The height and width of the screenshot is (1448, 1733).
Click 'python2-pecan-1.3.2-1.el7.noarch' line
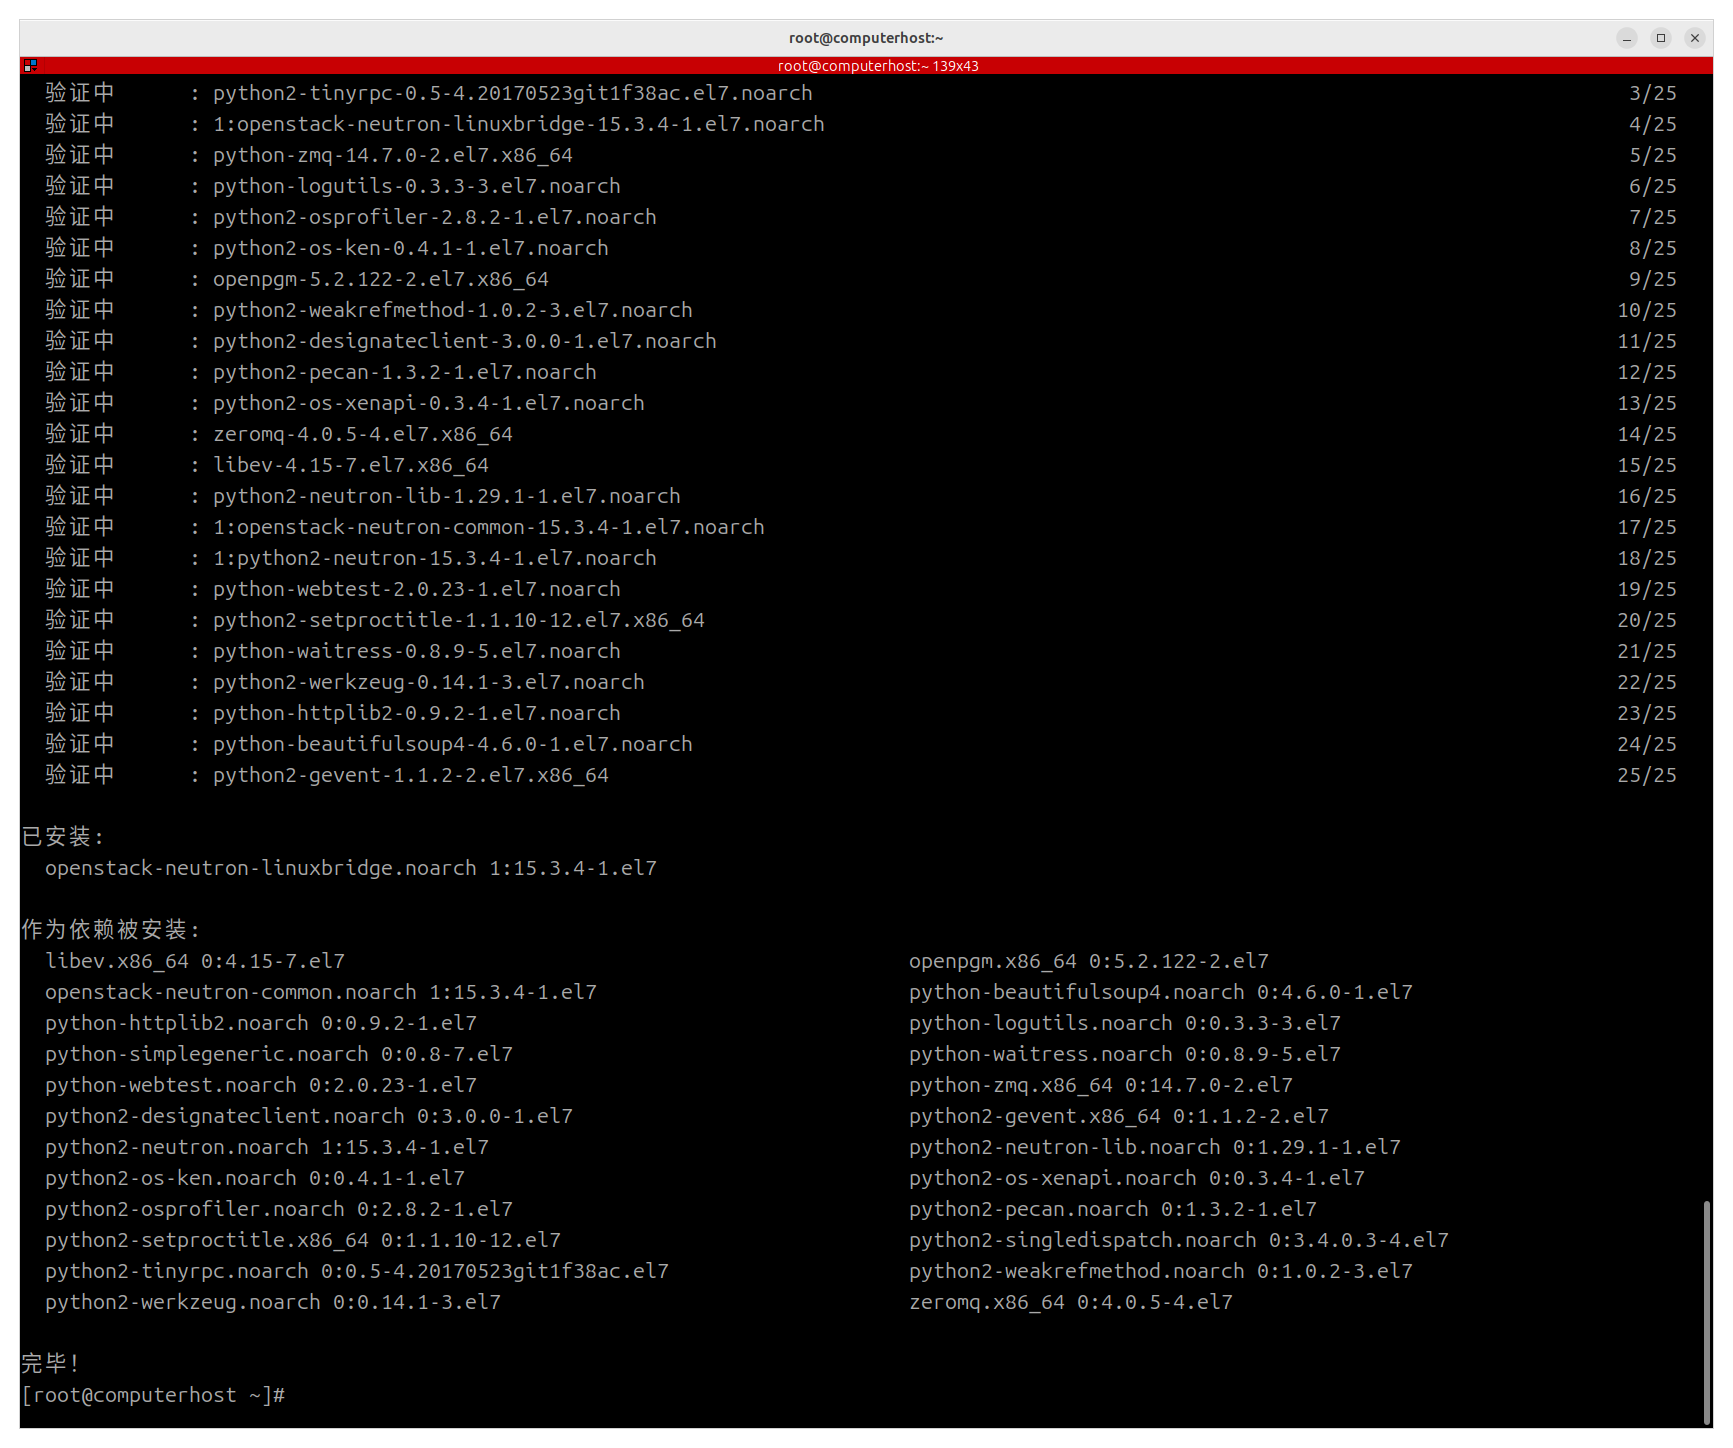click(405, 372)
